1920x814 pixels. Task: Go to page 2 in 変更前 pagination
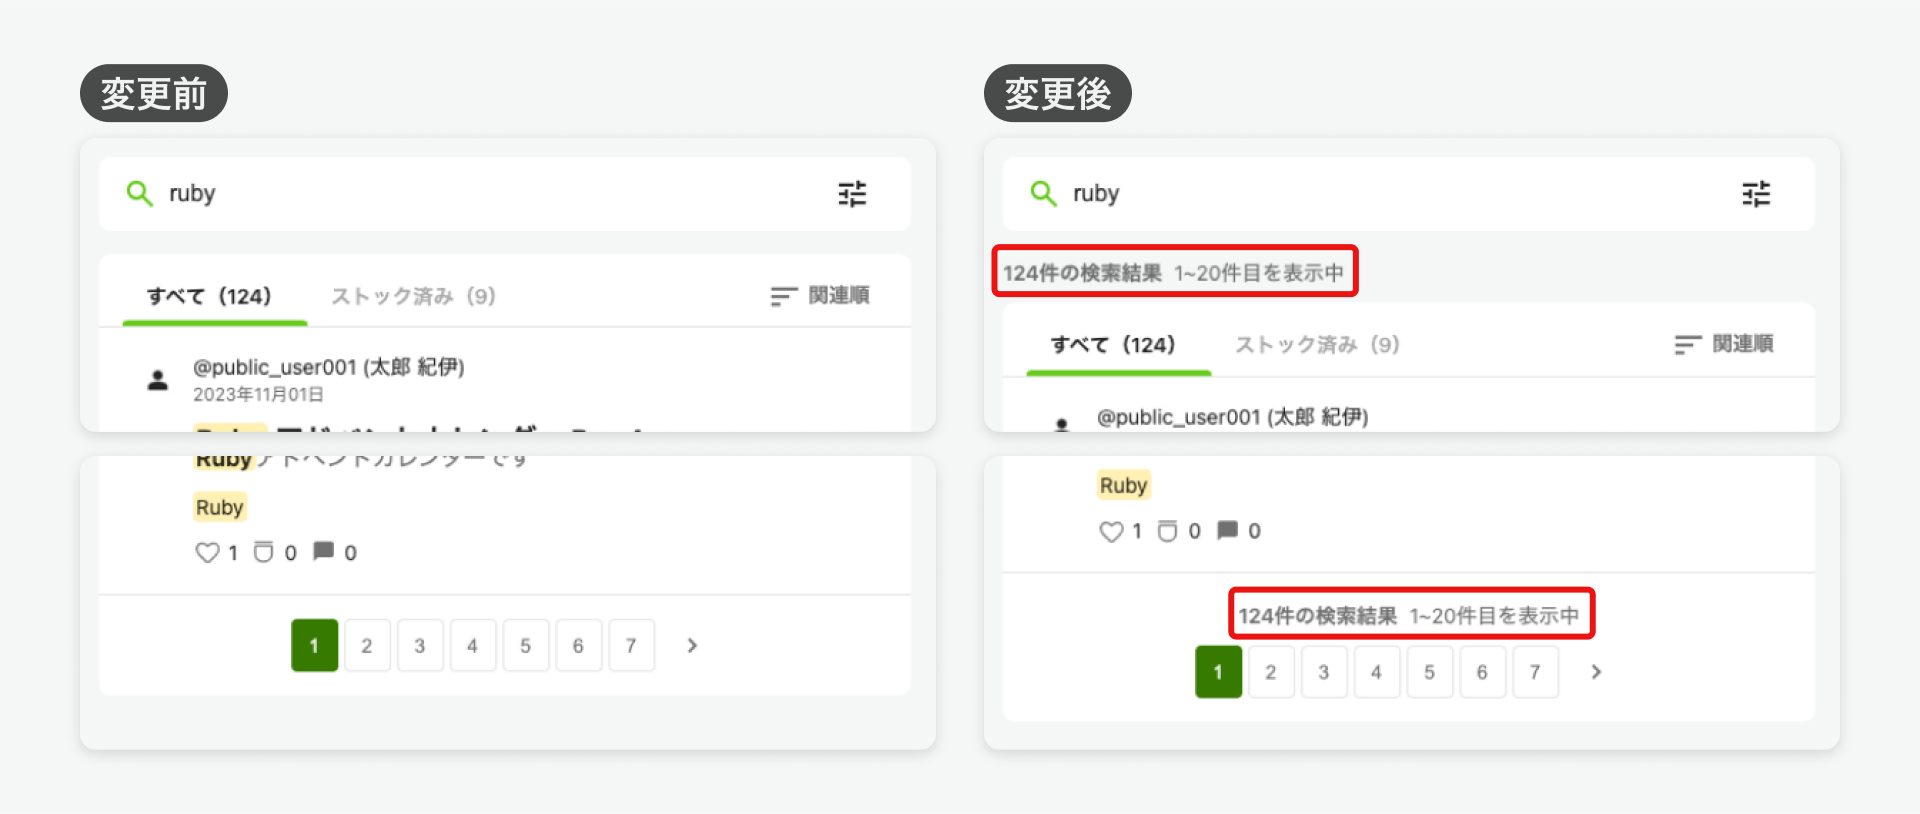click(x=367, y=646)
